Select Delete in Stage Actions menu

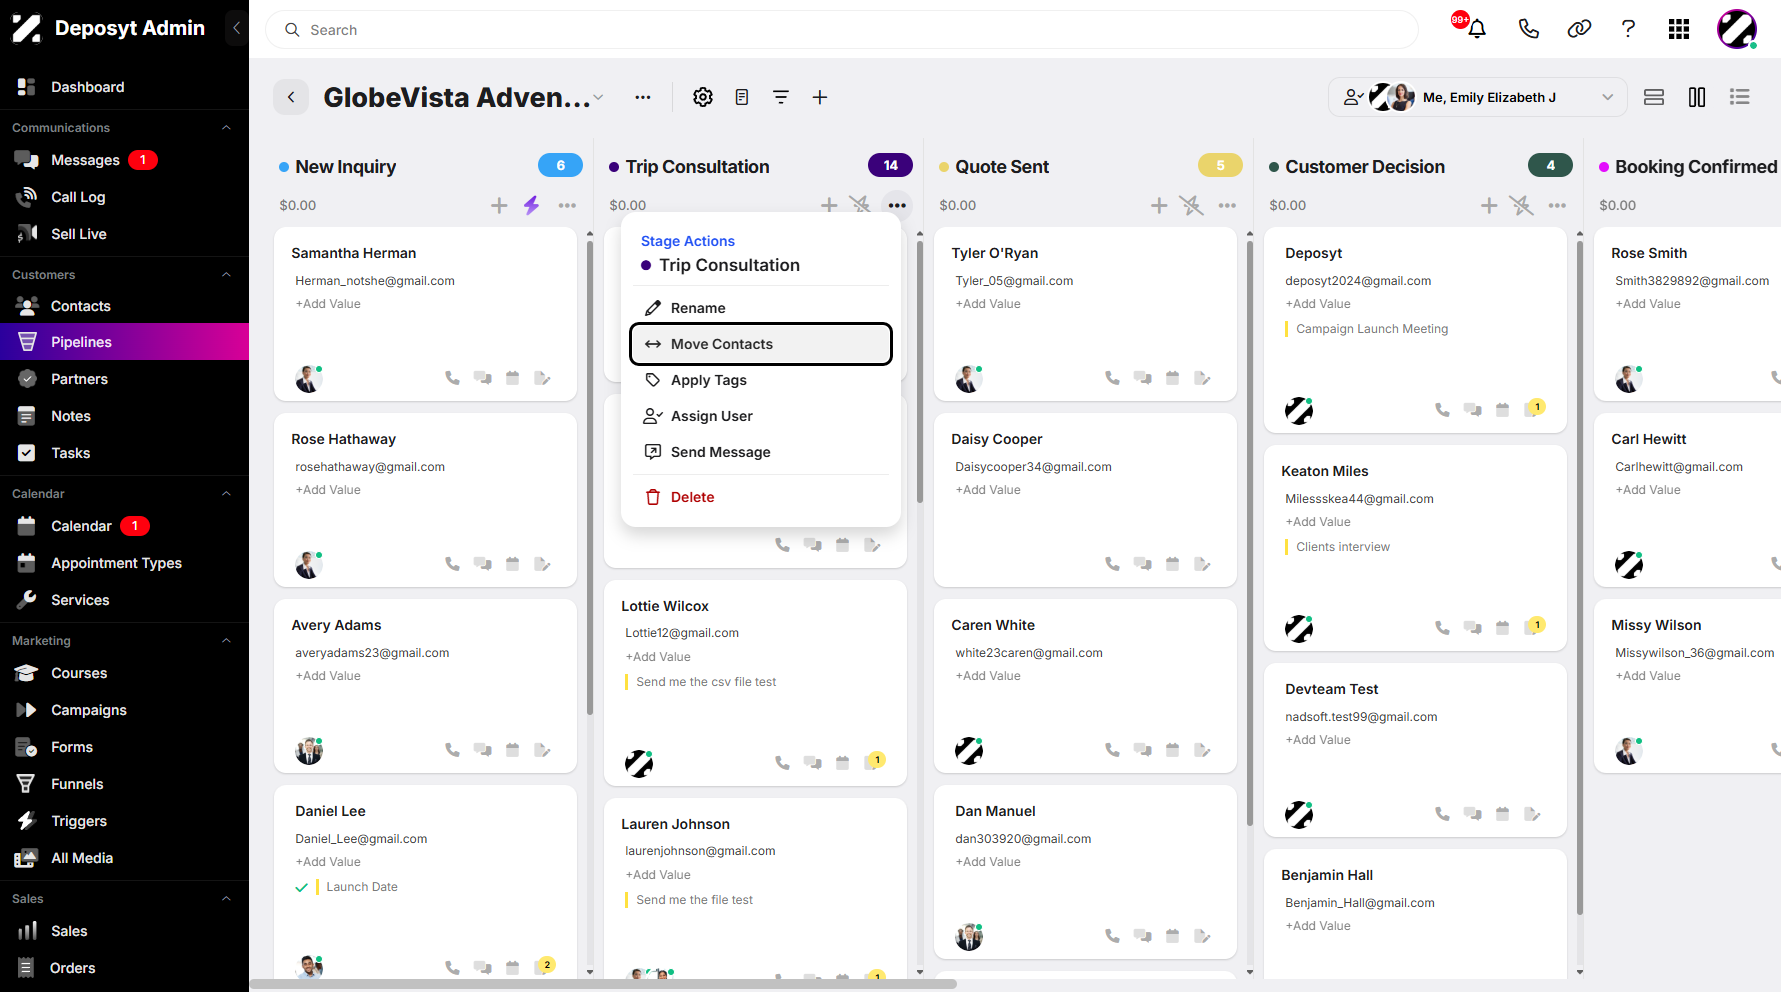pyautogui.click(x=760, y=497)
